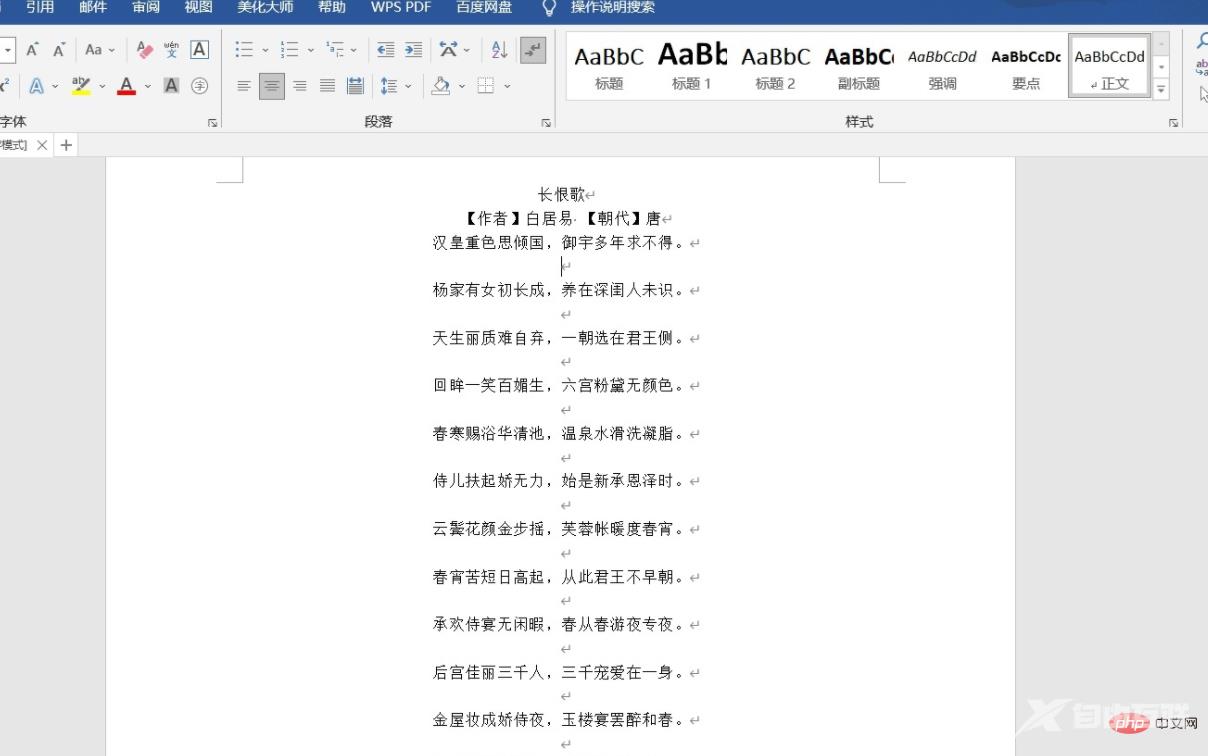
Task: Click the Sort A-Z icon
Action: [500, 50]
